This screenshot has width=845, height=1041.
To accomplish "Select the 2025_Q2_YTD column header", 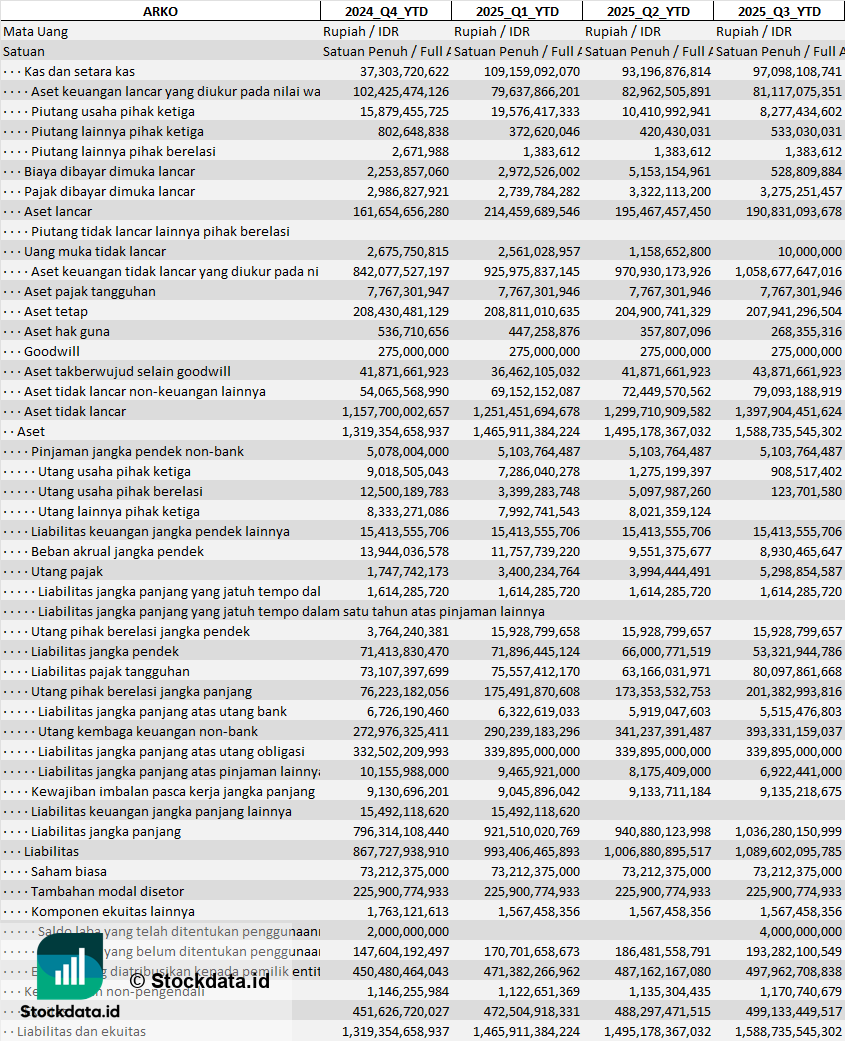I will coord(648,11).
